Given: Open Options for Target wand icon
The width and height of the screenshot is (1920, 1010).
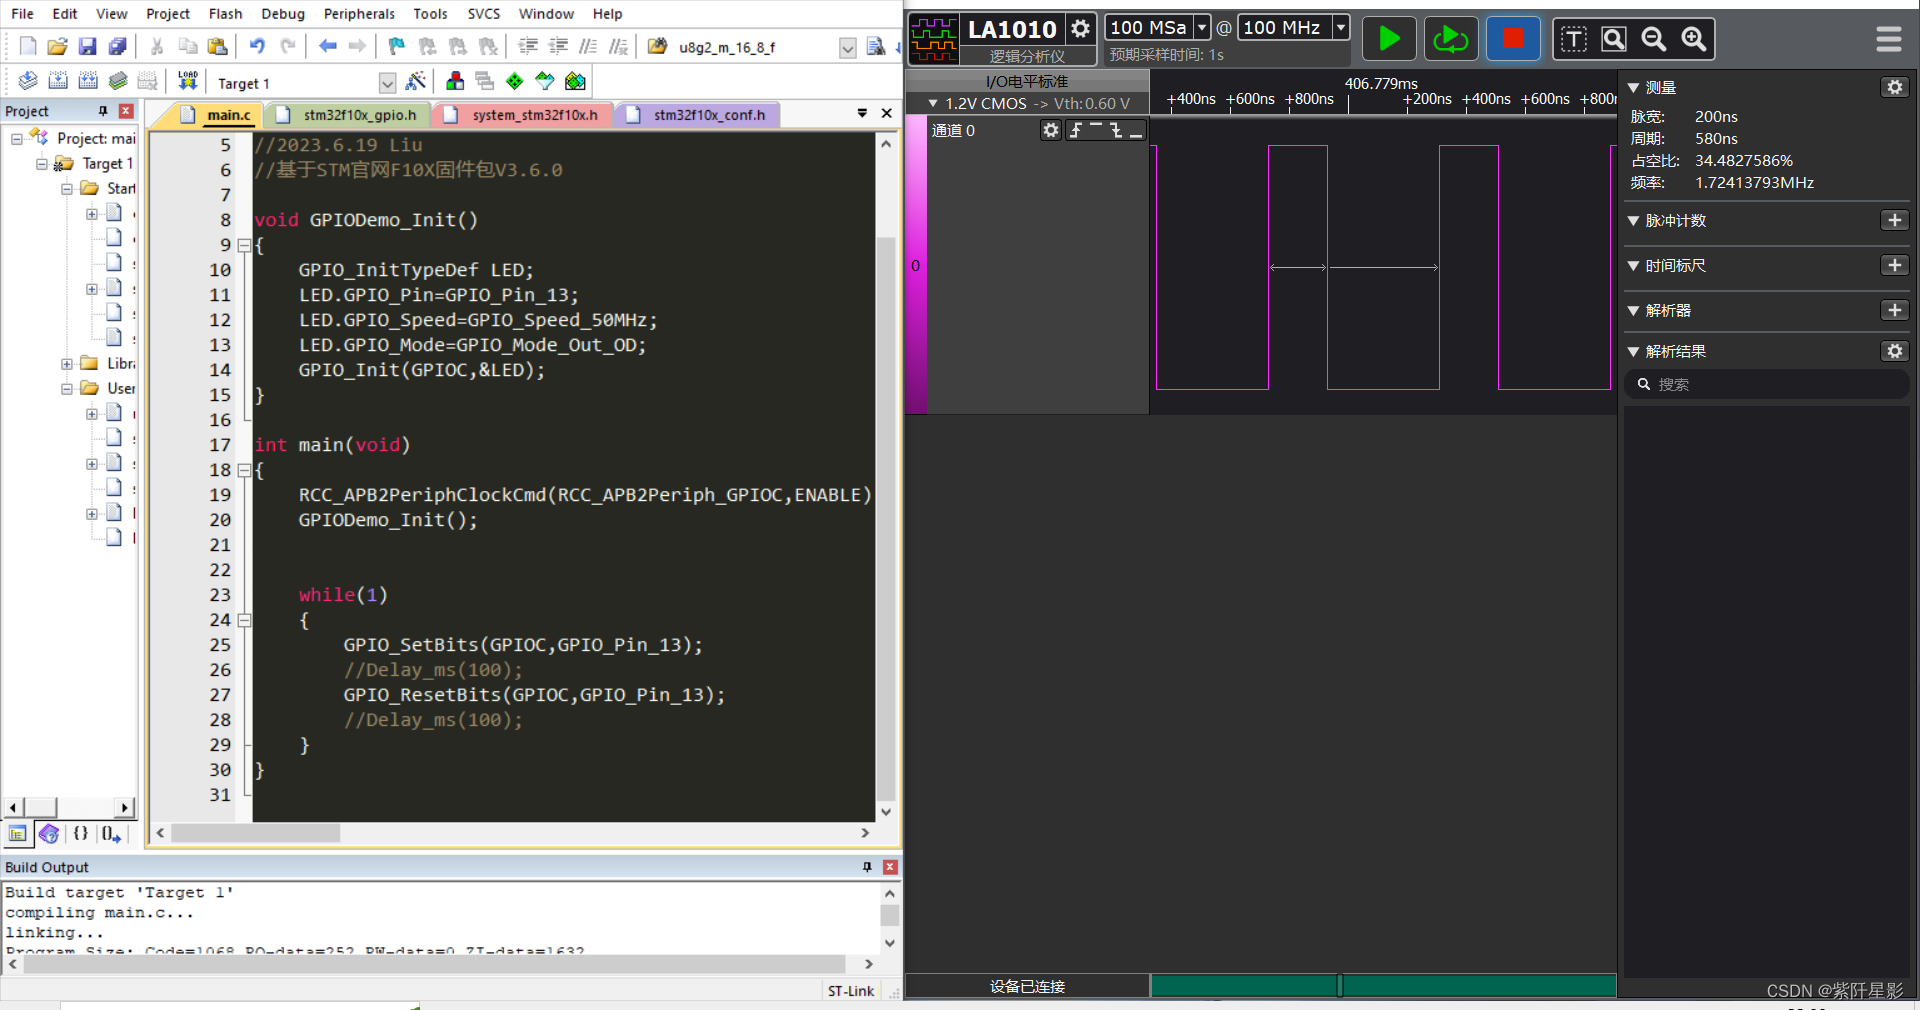Looking at the screenshot, I should tap(416, 81).
